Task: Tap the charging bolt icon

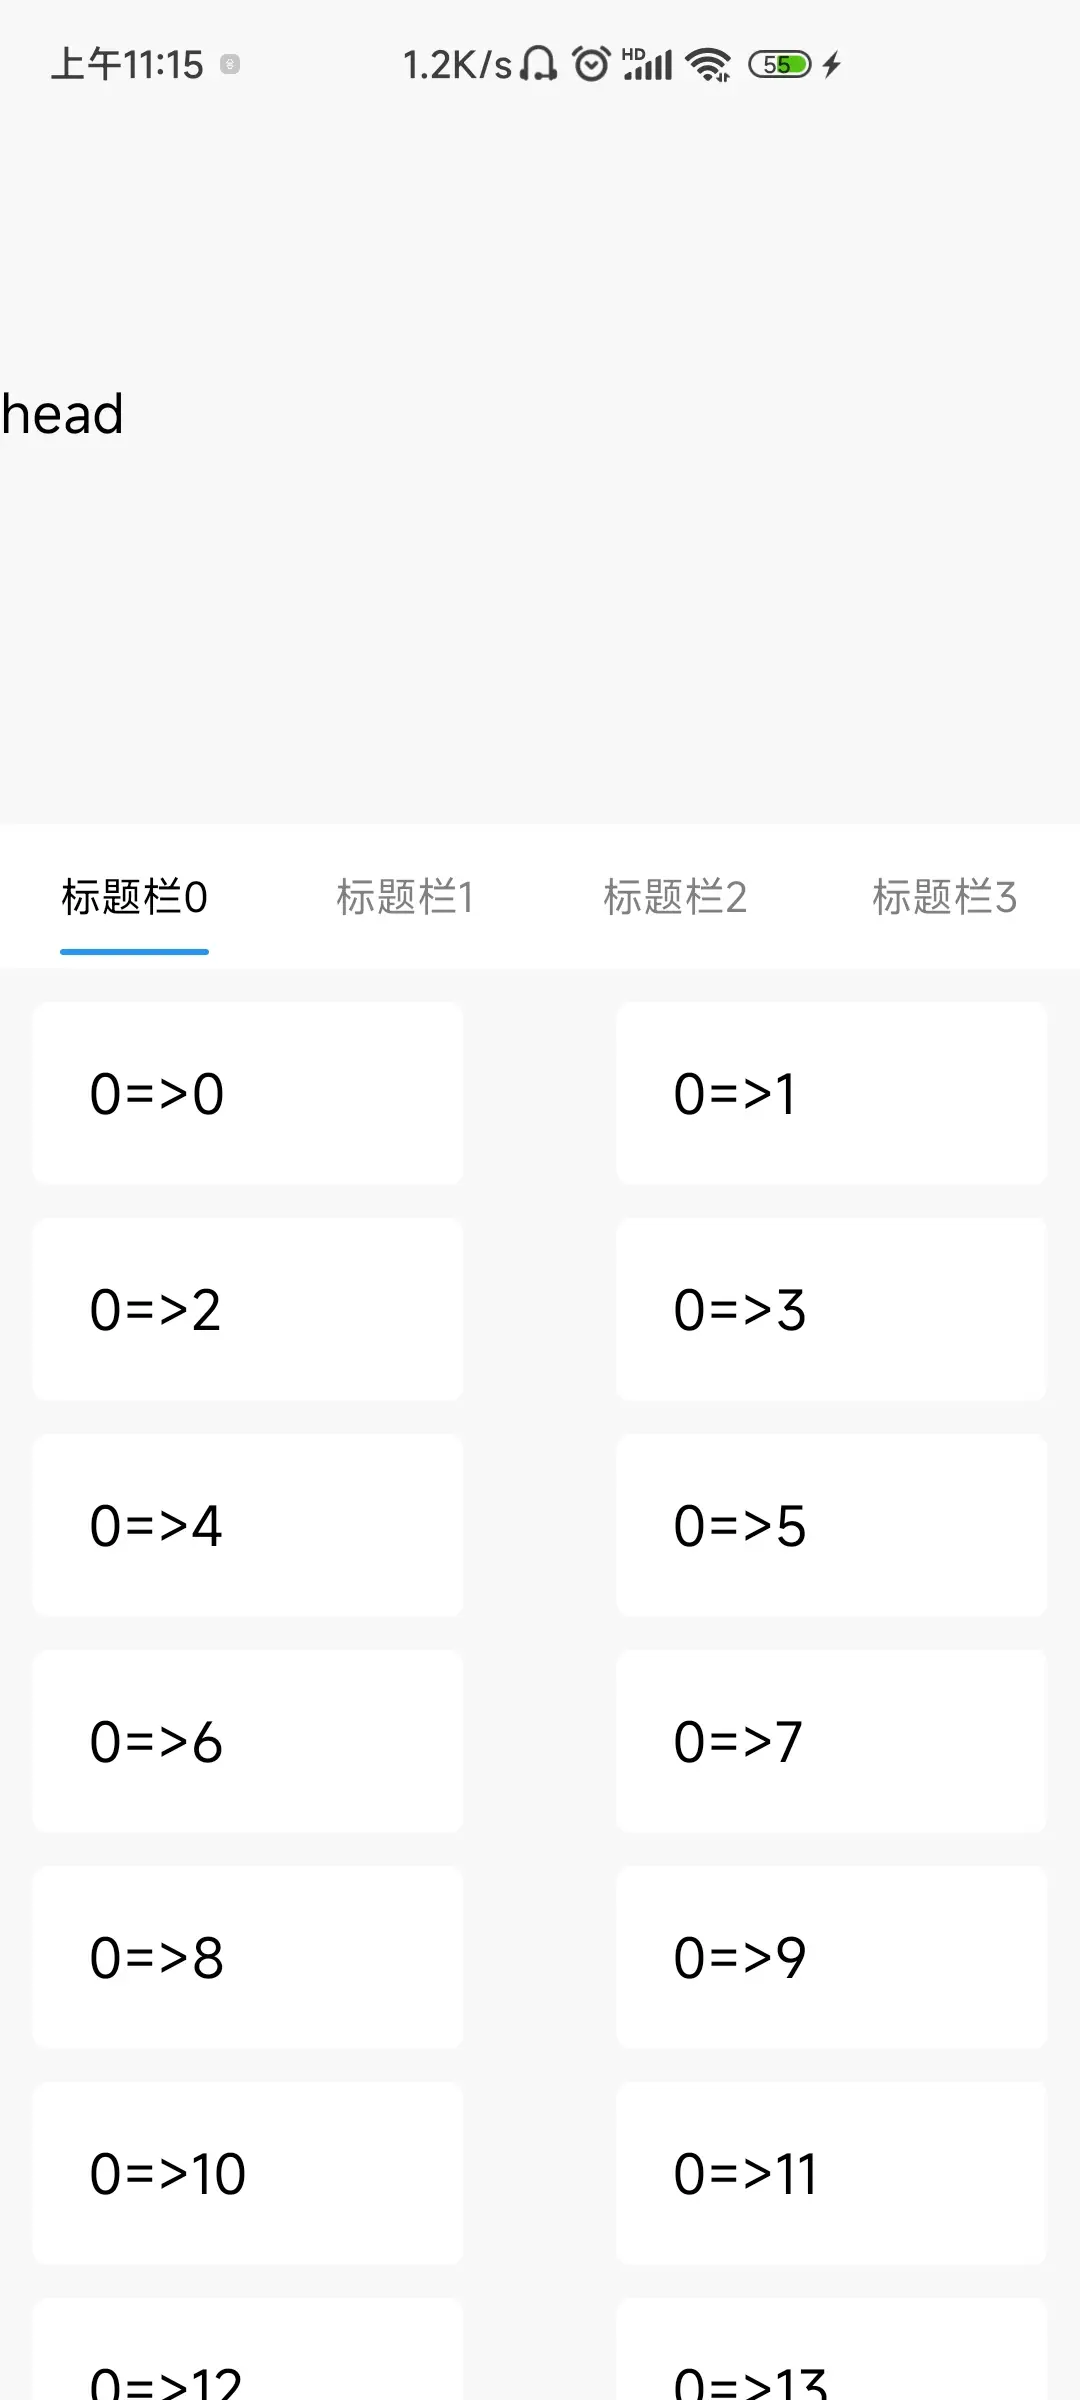Action: click(x=831, y=65)
